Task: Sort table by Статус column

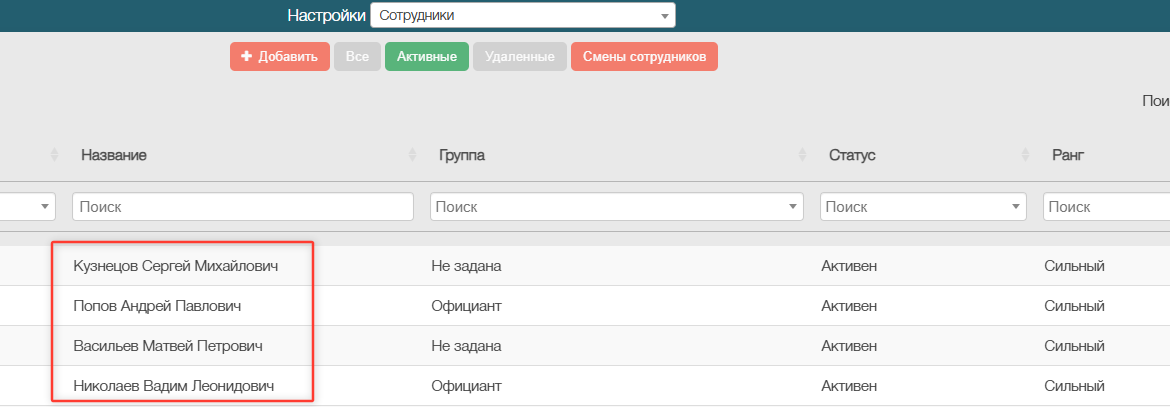Action: tap(852, 155)
